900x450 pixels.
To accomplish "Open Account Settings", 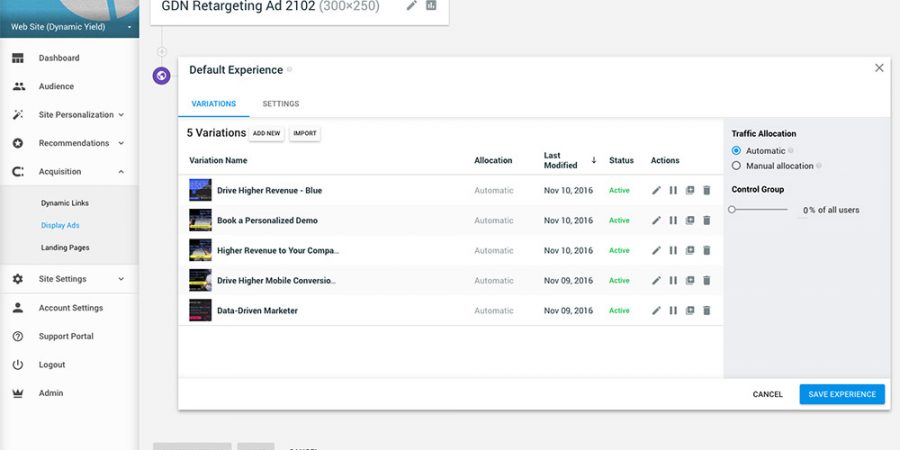I will [69, 308].
